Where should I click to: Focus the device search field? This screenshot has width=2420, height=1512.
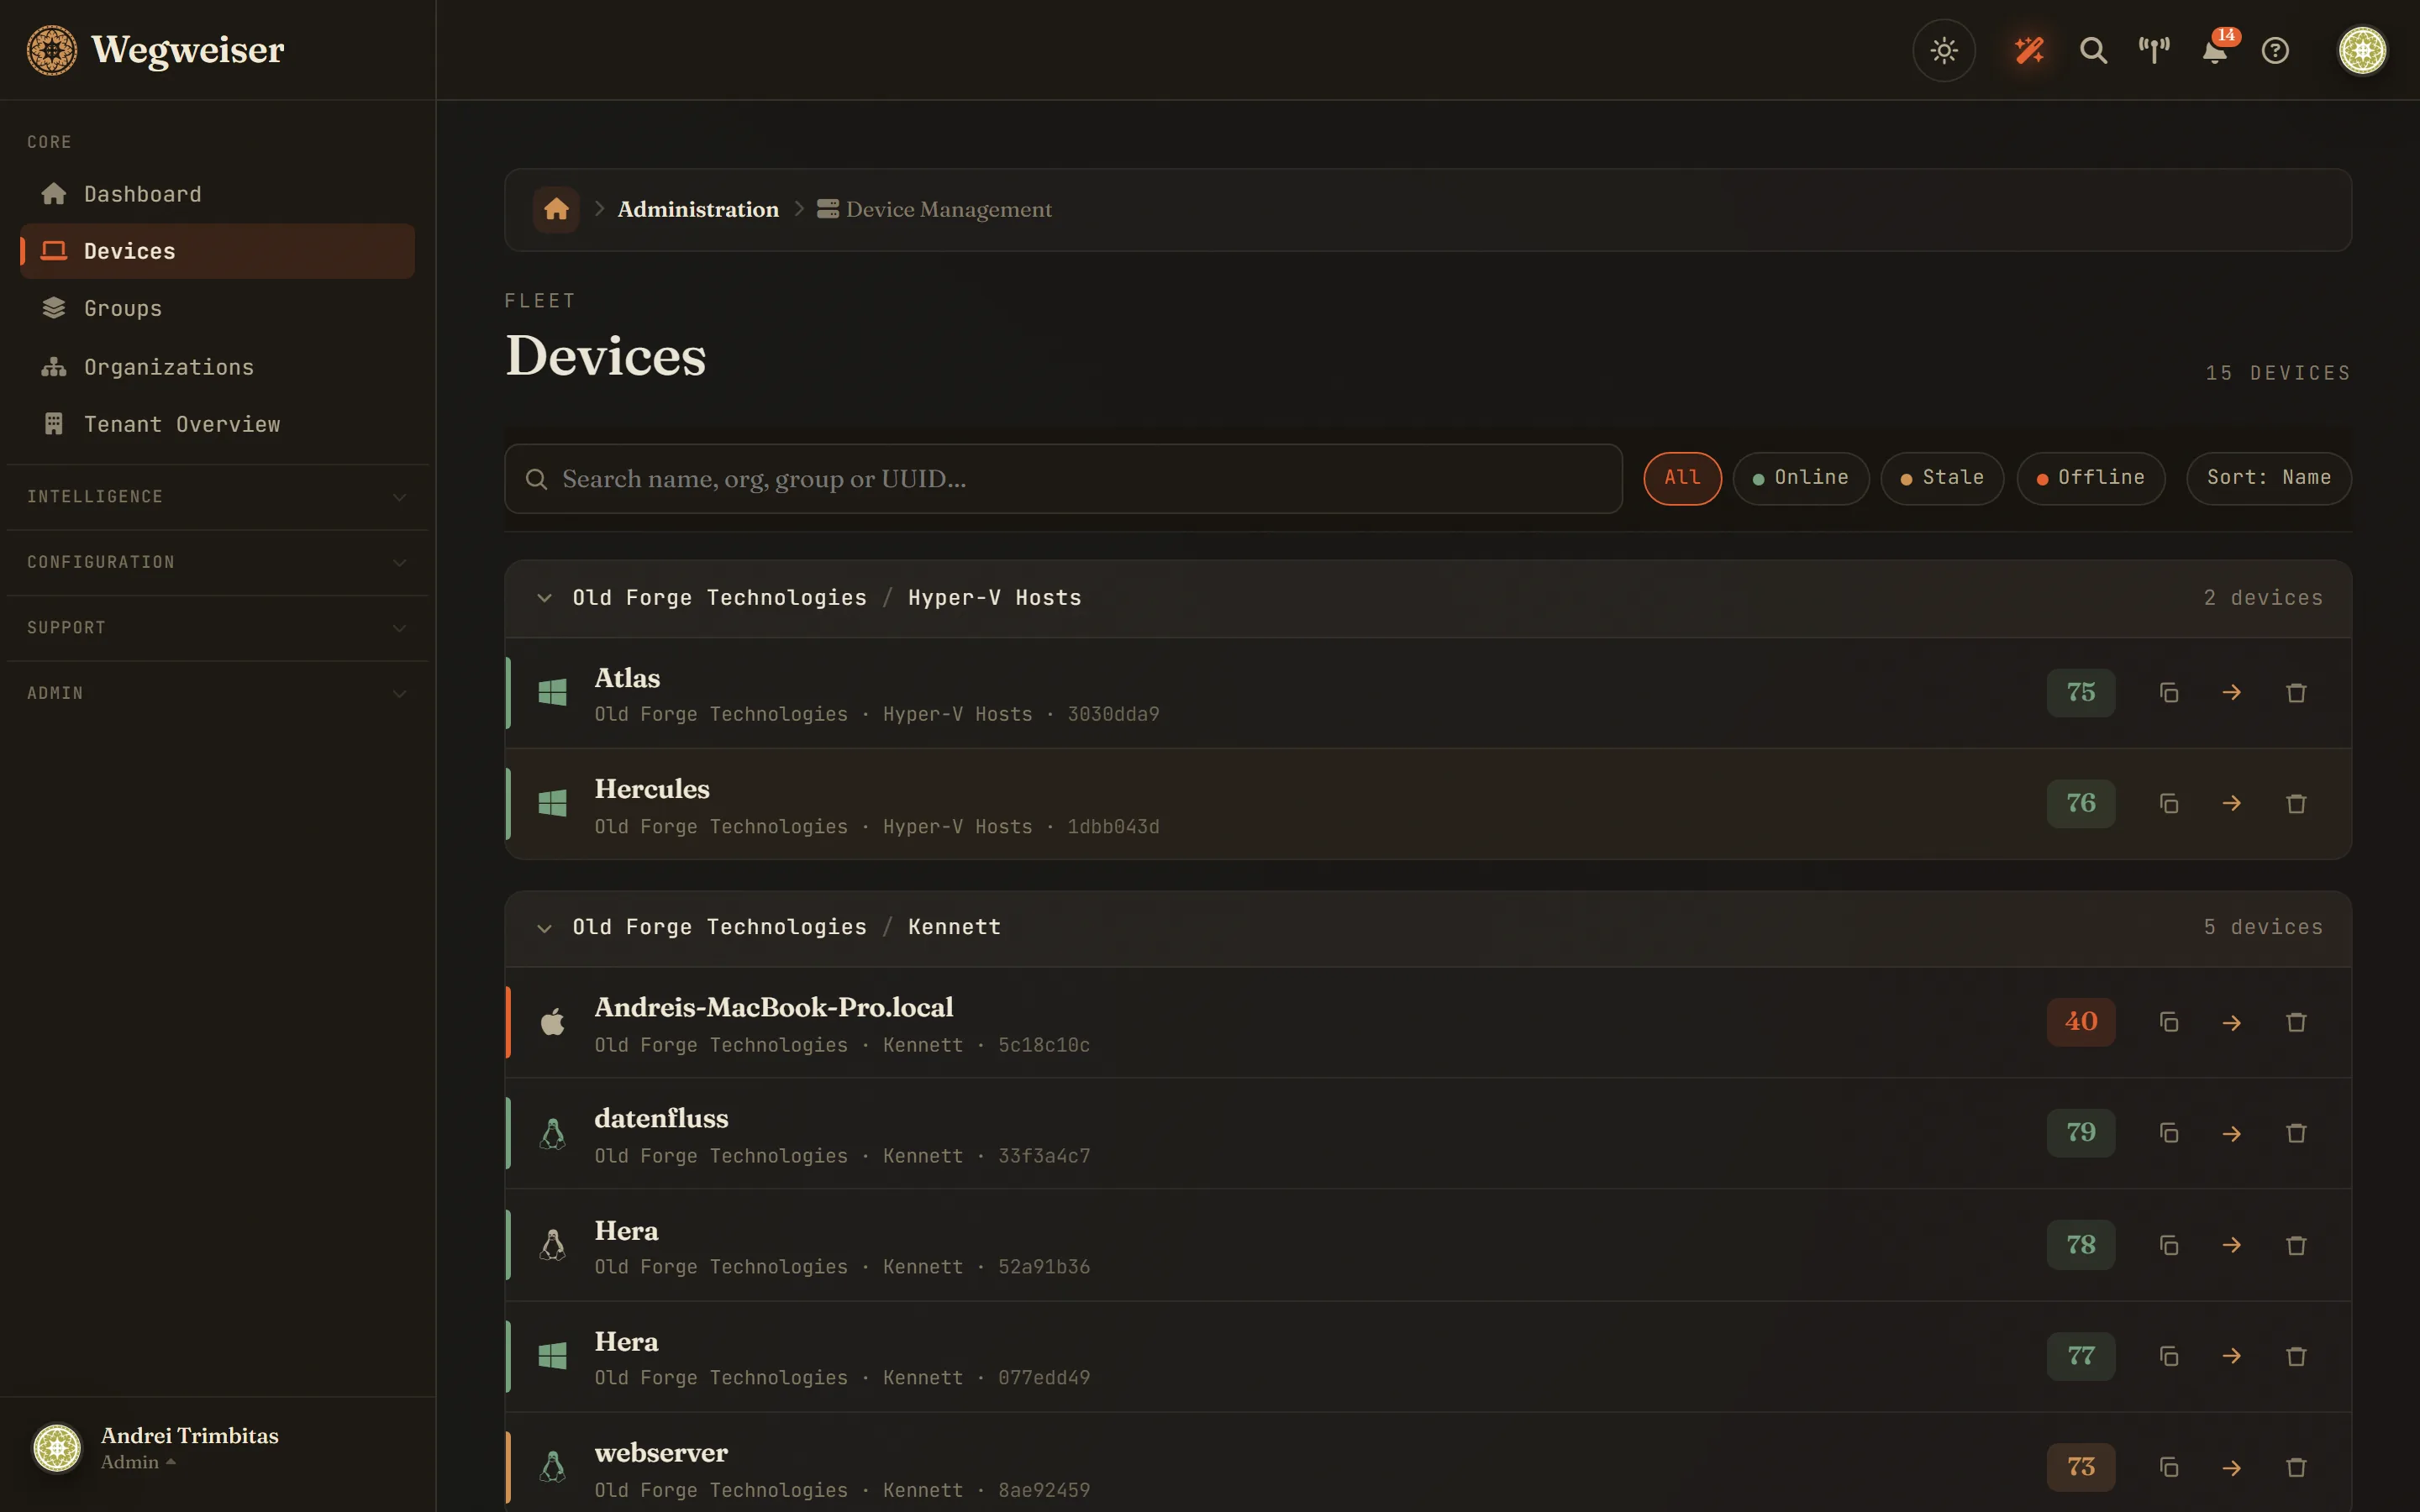point(1063,479)
